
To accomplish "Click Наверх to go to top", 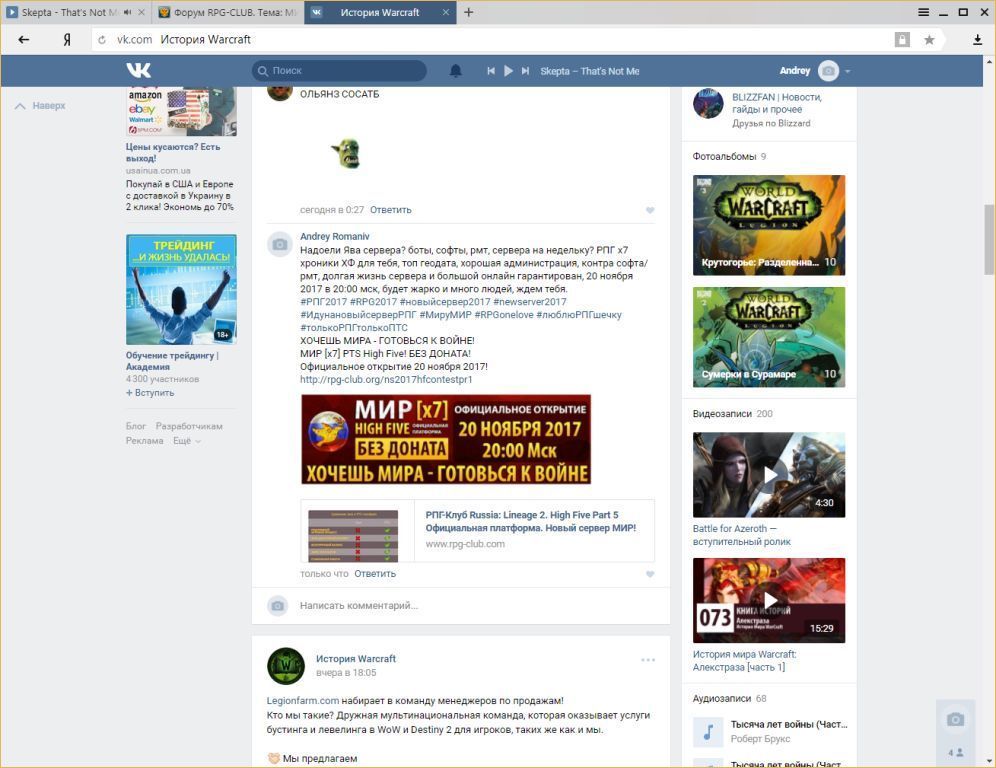I will click(x=41, y=105).
